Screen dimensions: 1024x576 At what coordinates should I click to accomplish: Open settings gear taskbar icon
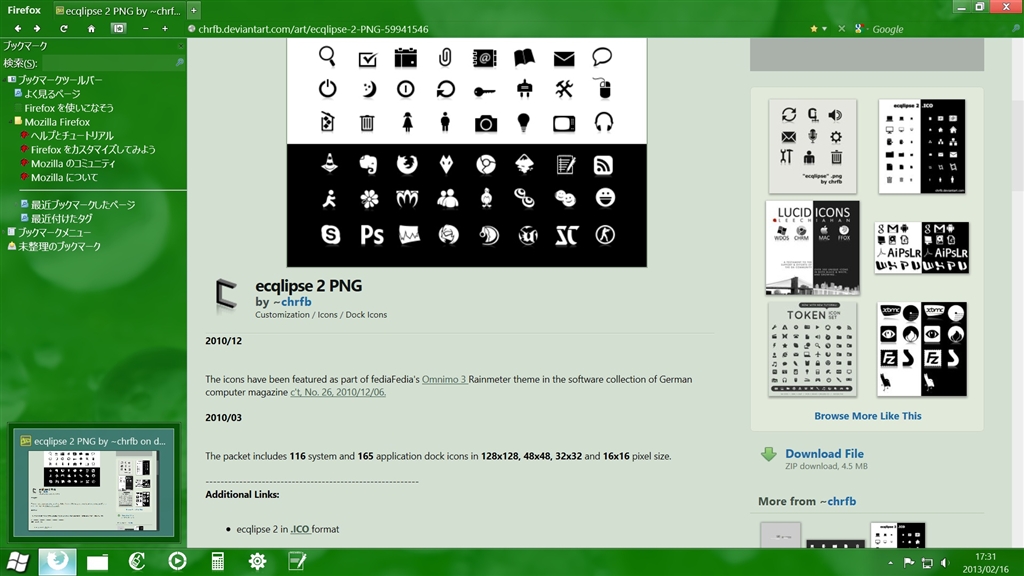click(x=257, y=562)
